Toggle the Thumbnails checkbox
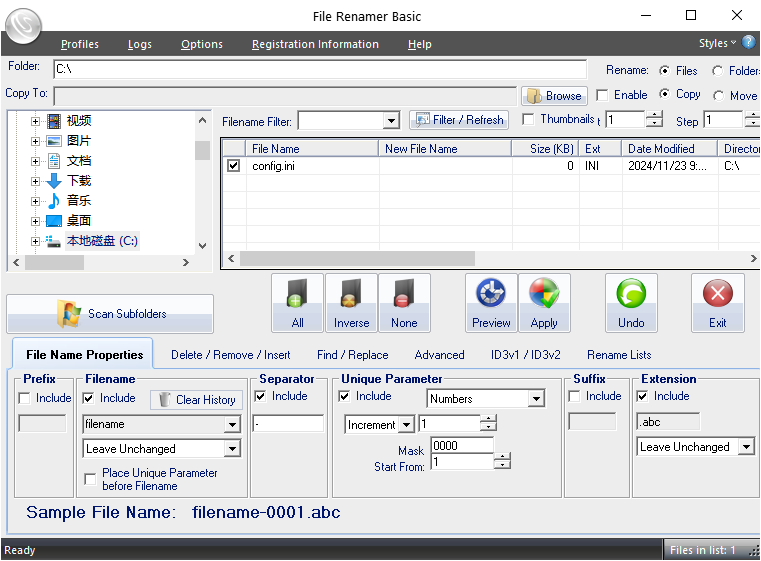The width and height of the screenshot is (761, 561). tap(528, 119)
